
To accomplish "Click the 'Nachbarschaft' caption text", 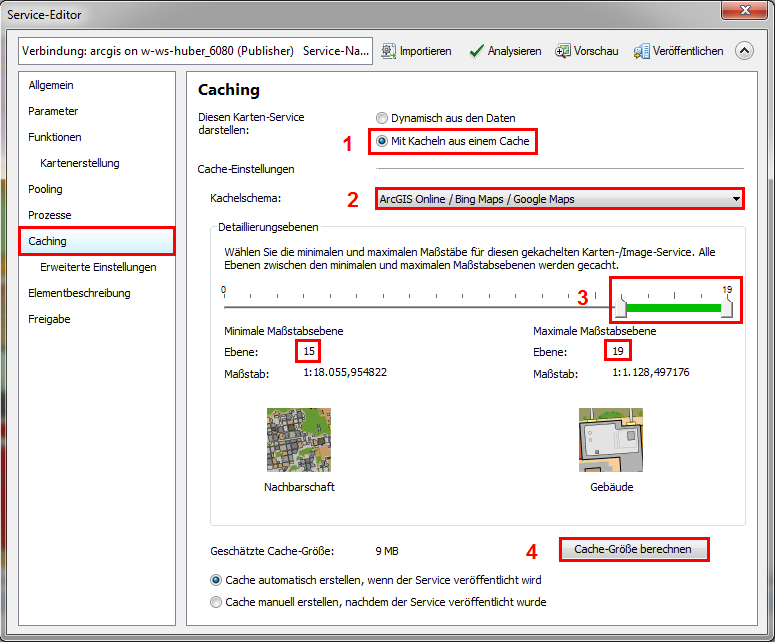I will coord(300,487).
